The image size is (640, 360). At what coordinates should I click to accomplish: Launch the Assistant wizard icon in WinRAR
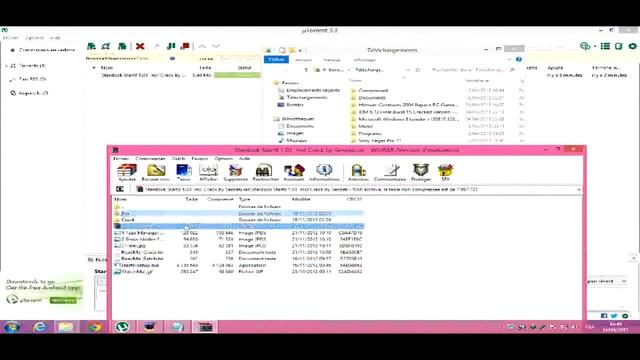[x=294, y=172]
